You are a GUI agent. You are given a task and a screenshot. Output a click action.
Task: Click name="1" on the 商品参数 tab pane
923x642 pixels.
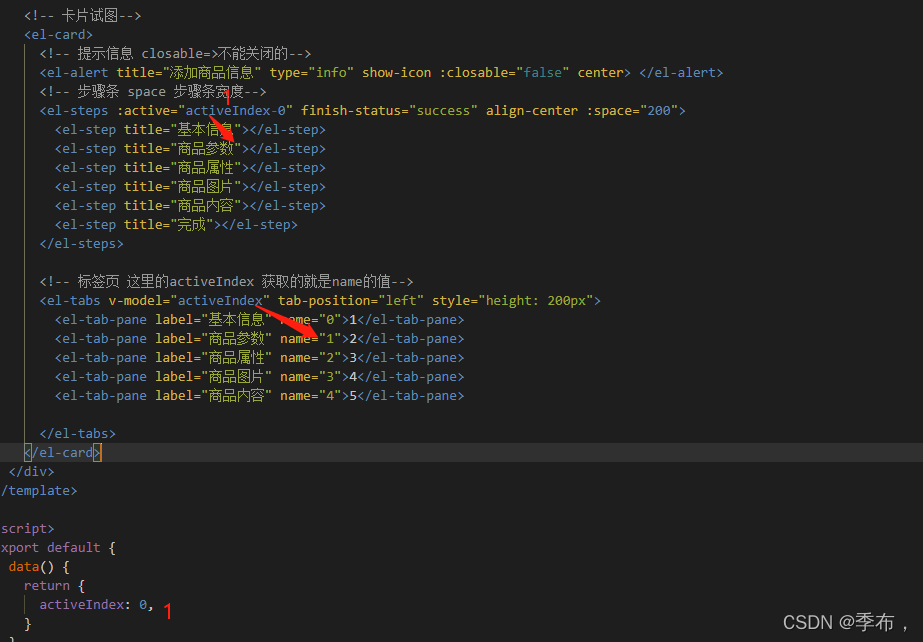[310, 338]
